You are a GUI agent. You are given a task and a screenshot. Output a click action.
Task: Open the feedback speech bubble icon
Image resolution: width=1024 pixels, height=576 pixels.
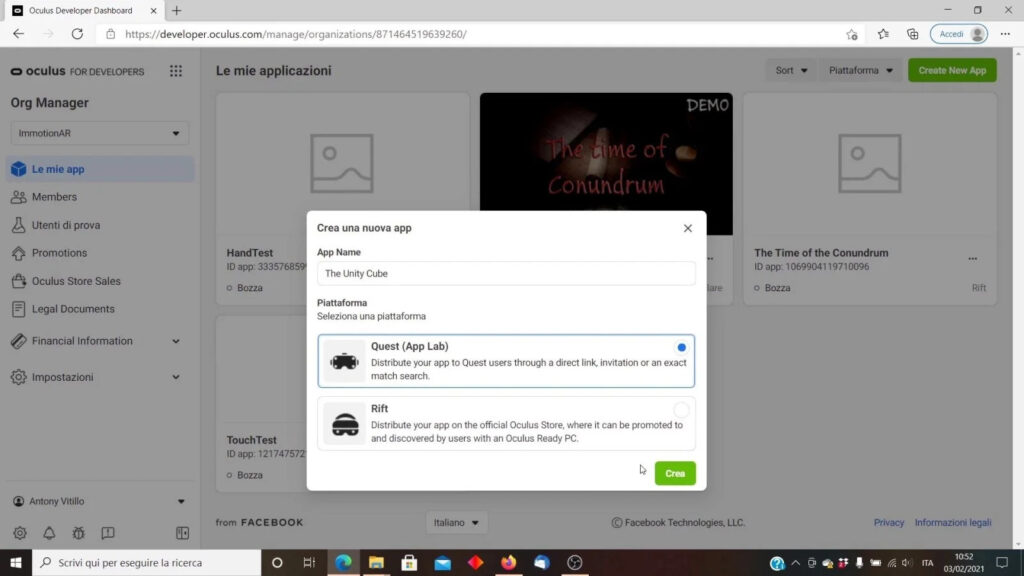click(108, 533)
